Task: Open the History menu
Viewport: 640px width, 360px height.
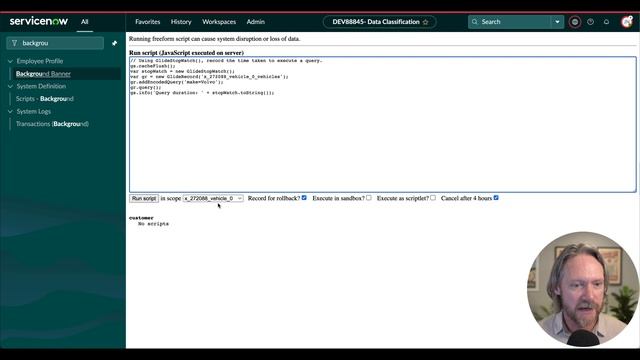Action: pyautogui.click(x=181, y=22)
